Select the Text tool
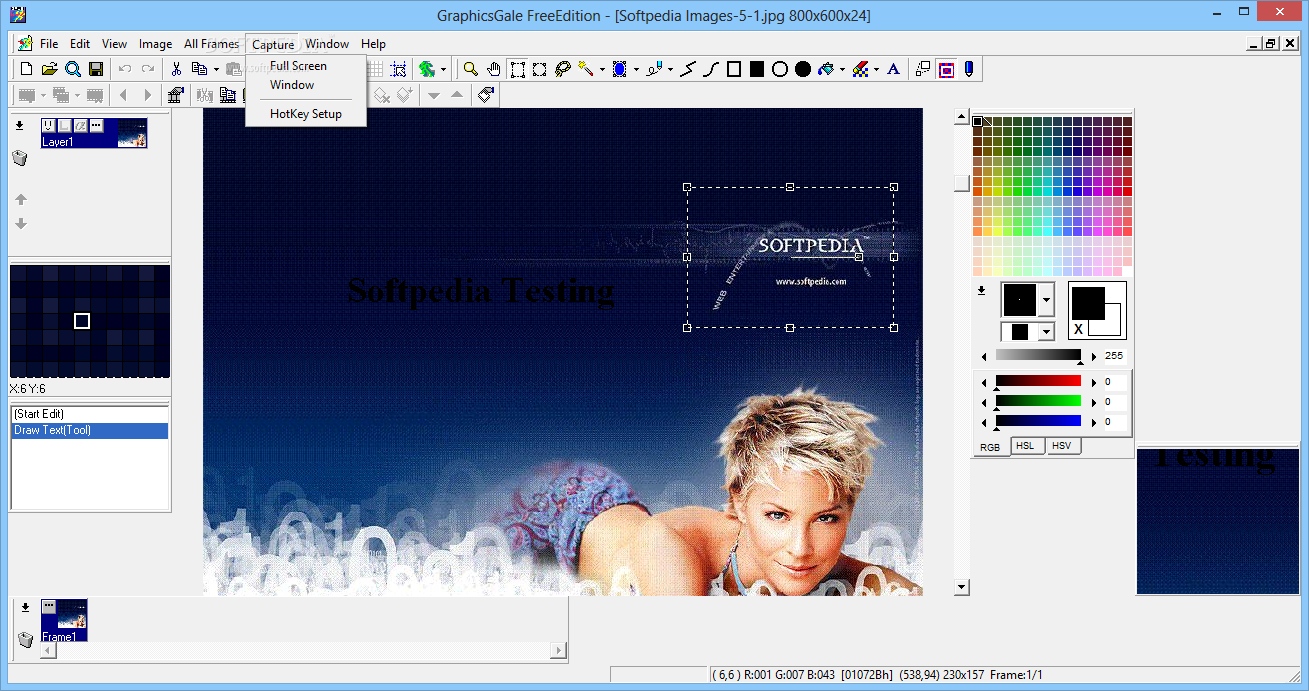The width and height of the screenshot is (1309, 691). pos(894,69)
